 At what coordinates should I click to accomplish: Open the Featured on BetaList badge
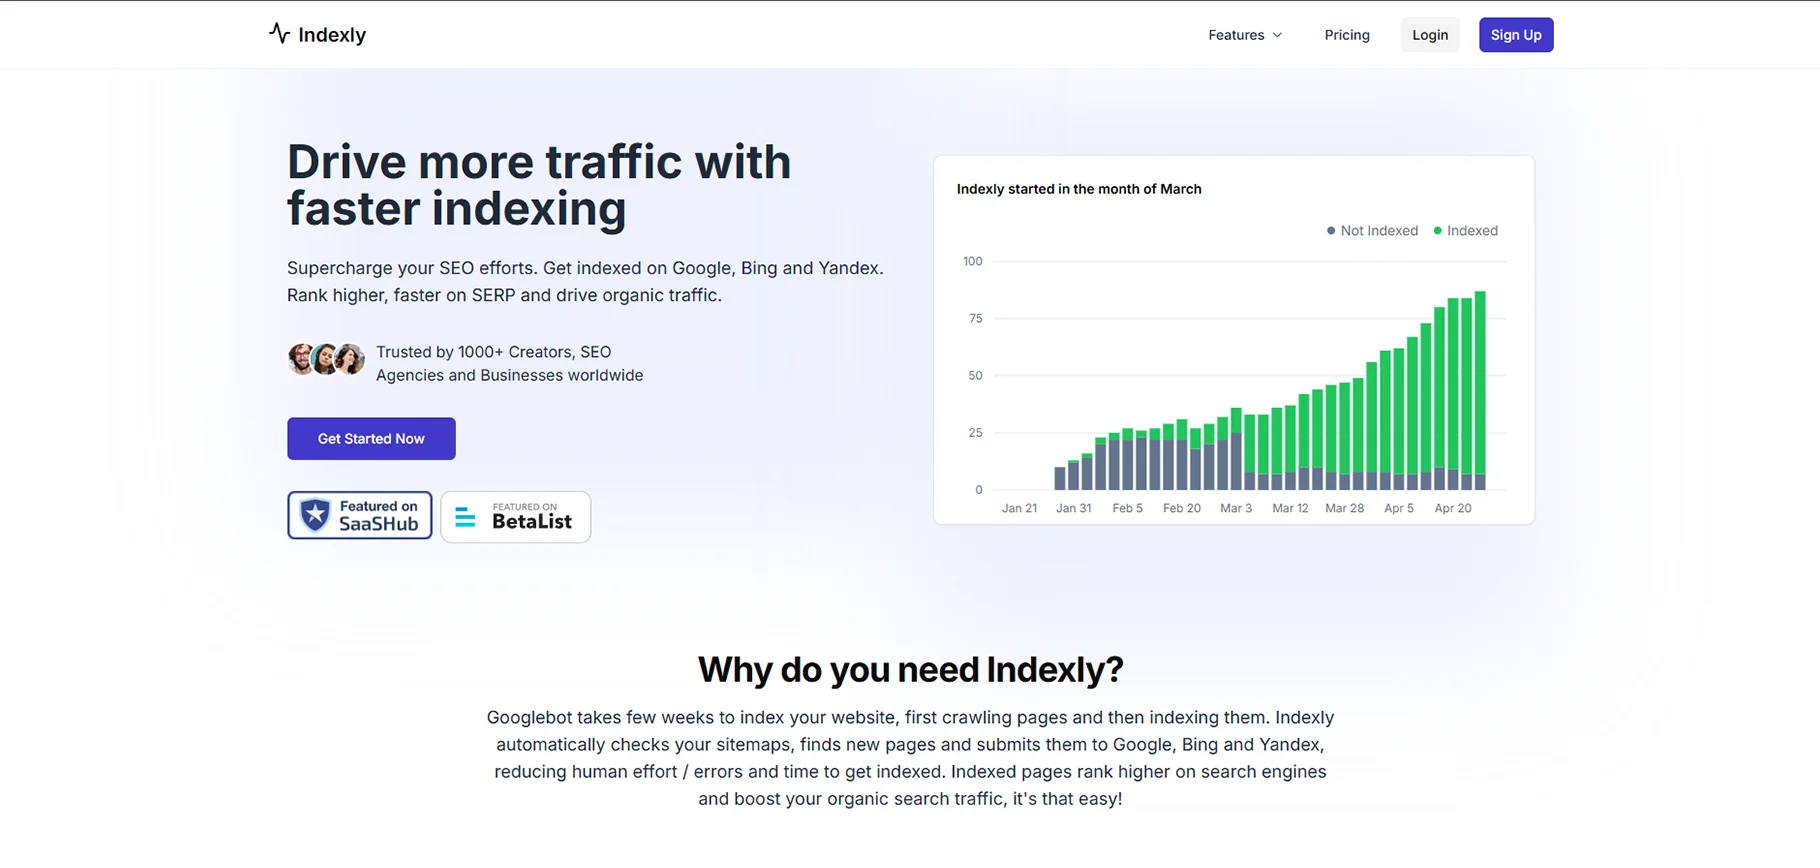(516, 517)
